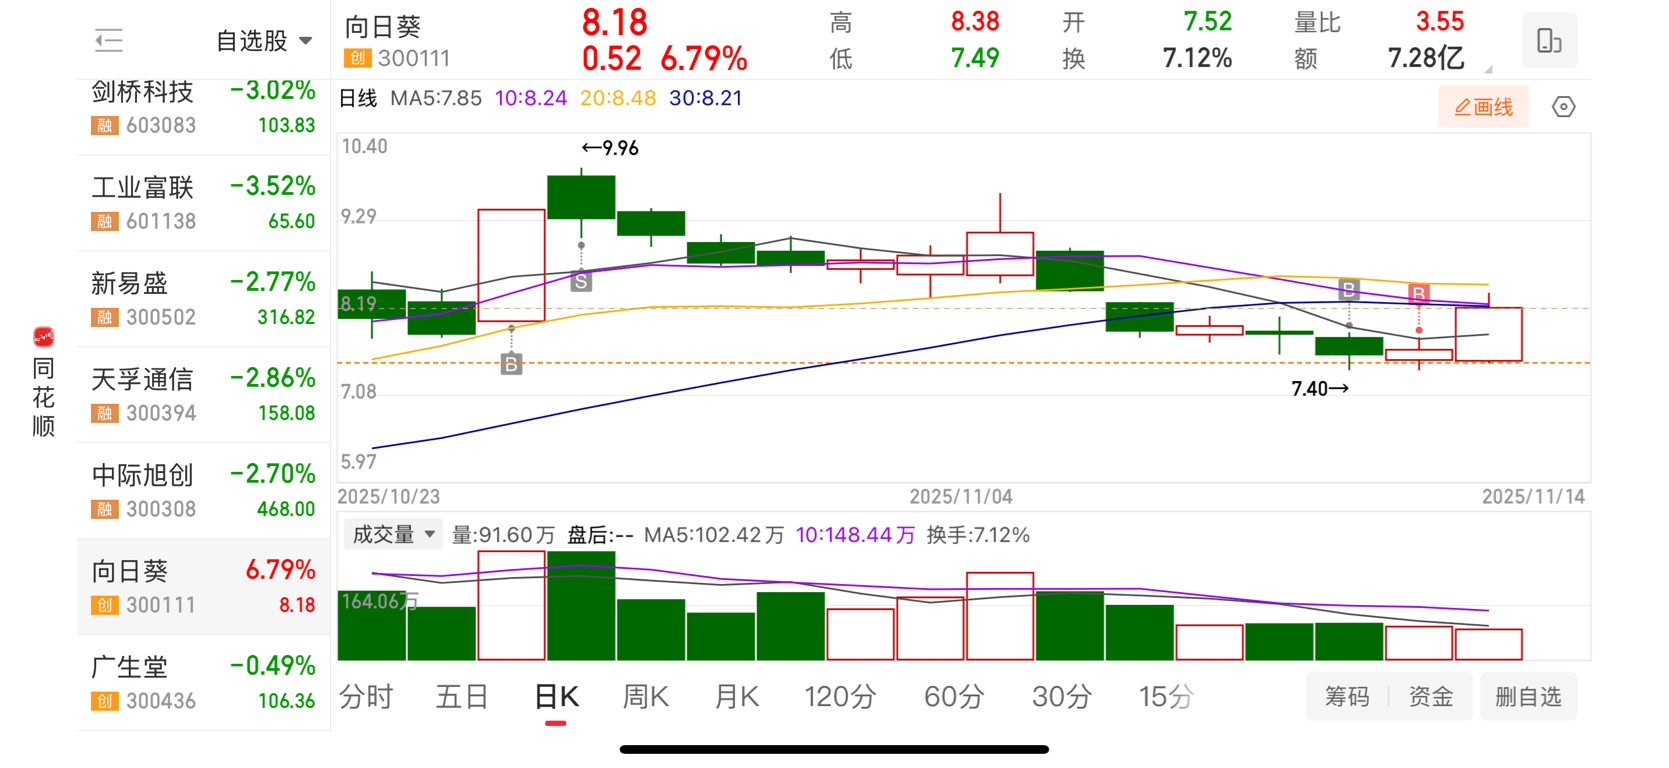Screen dimensions: 1669x768
Task: Open chart settings hexagon icon
Action: [x=1564, y=107]
